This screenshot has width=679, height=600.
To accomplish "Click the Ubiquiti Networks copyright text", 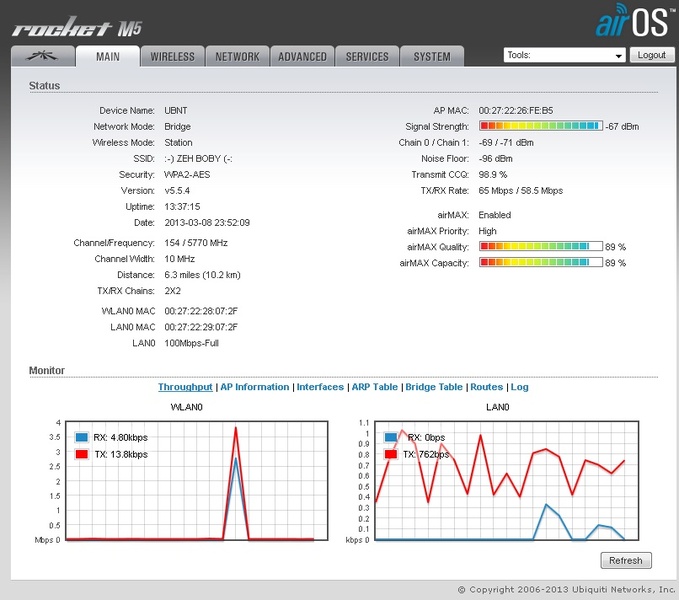I will click(x=567, y=589).
